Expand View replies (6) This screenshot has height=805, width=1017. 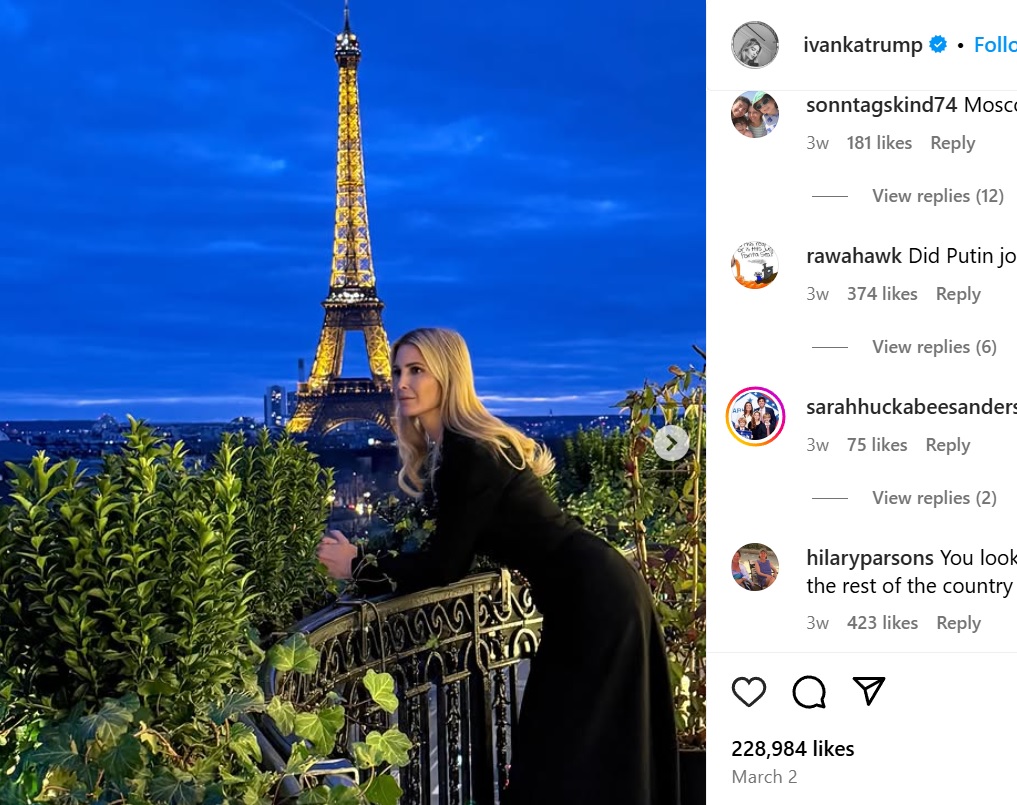tap(934, 347)
